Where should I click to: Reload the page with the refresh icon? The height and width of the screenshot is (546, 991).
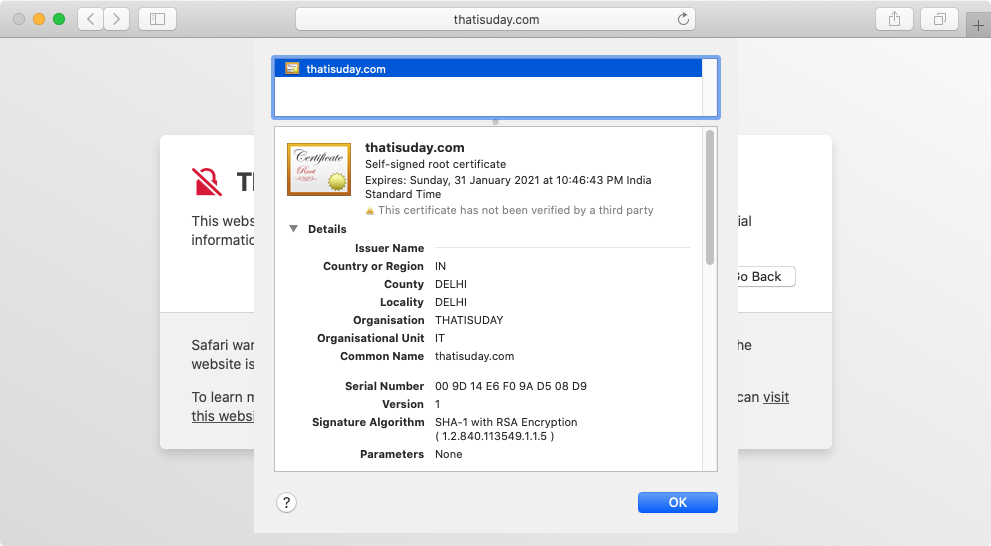tap(683, 19)
